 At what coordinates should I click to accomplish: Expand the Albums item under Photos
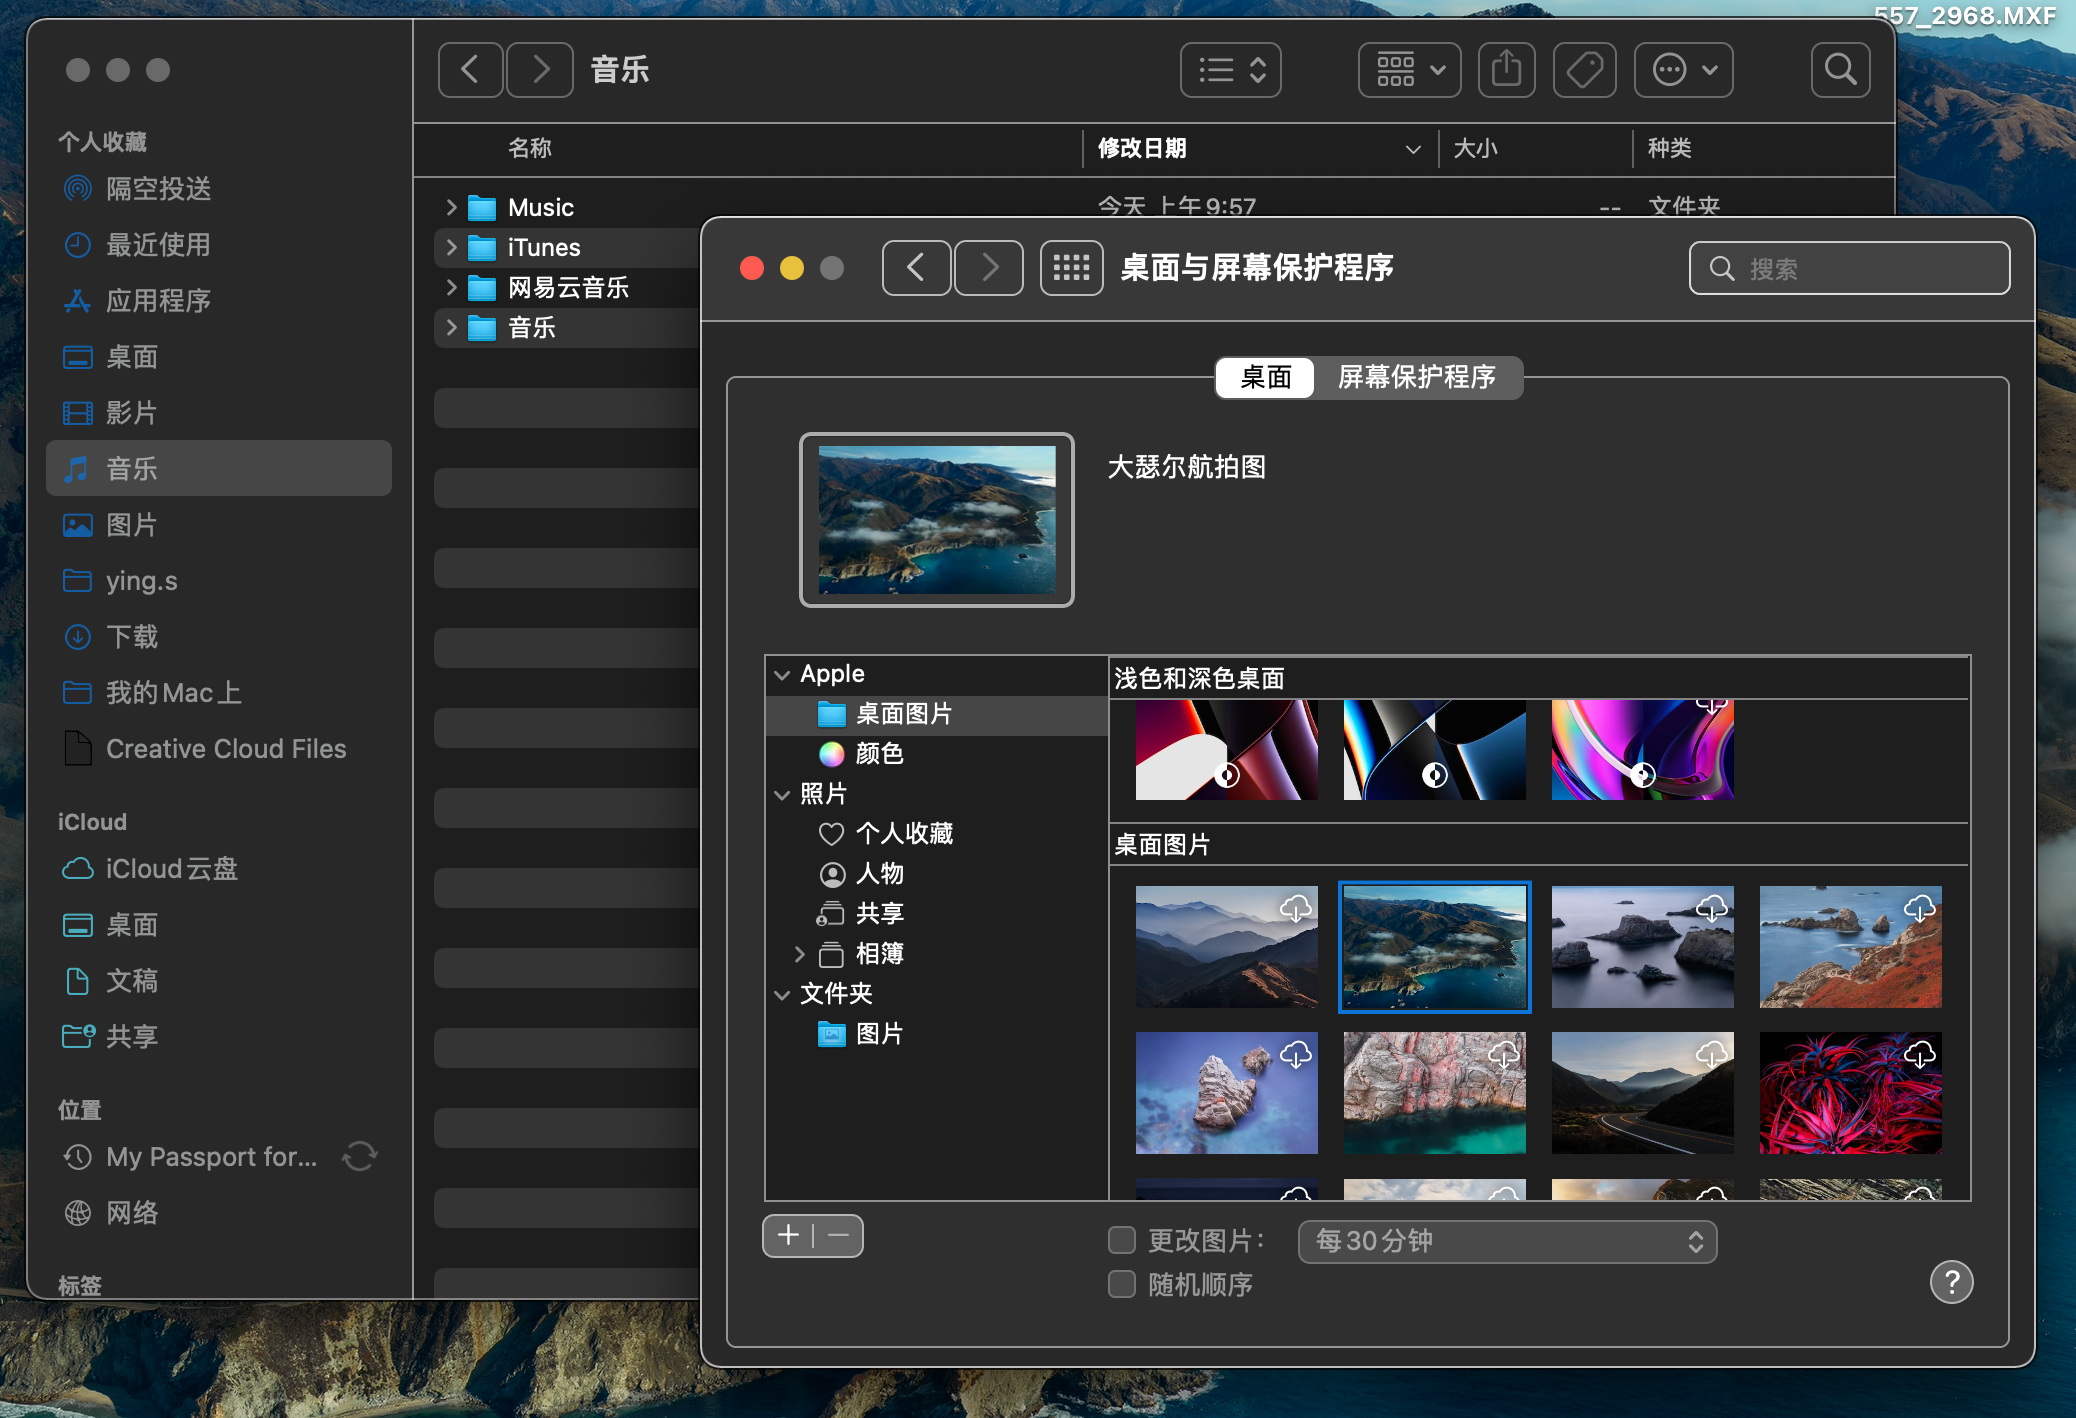click(799, 954)
